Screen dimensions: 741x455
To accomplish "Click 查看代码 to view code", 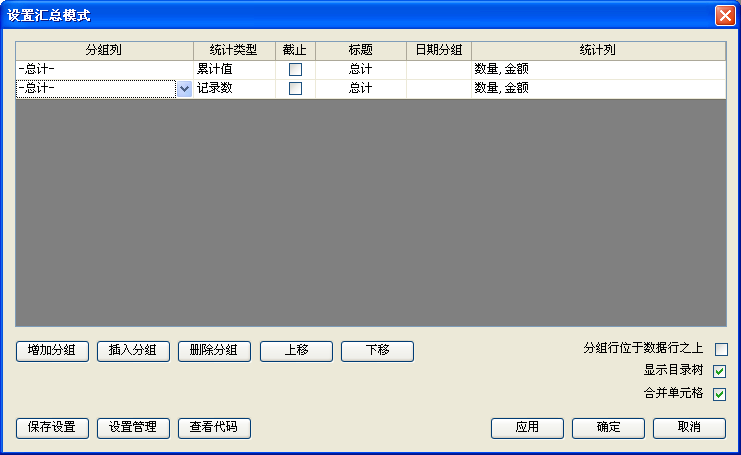I will coord(214,428).
